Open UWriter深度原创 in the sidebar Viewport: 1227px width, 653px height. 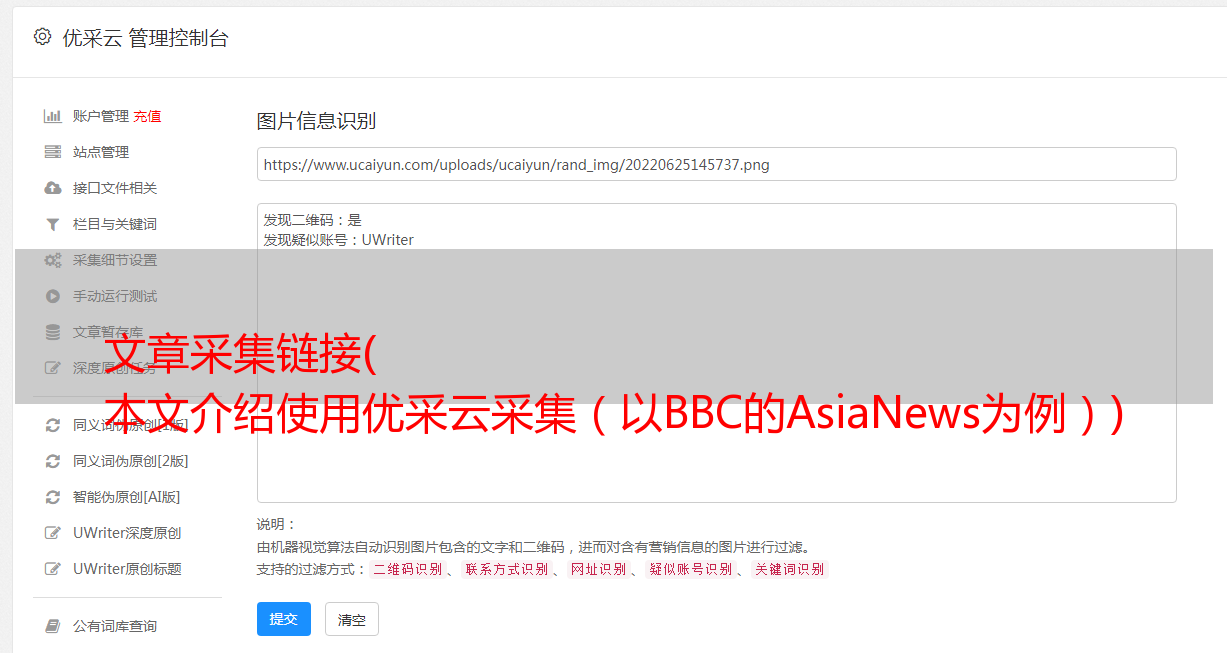[x=127, y=533]
